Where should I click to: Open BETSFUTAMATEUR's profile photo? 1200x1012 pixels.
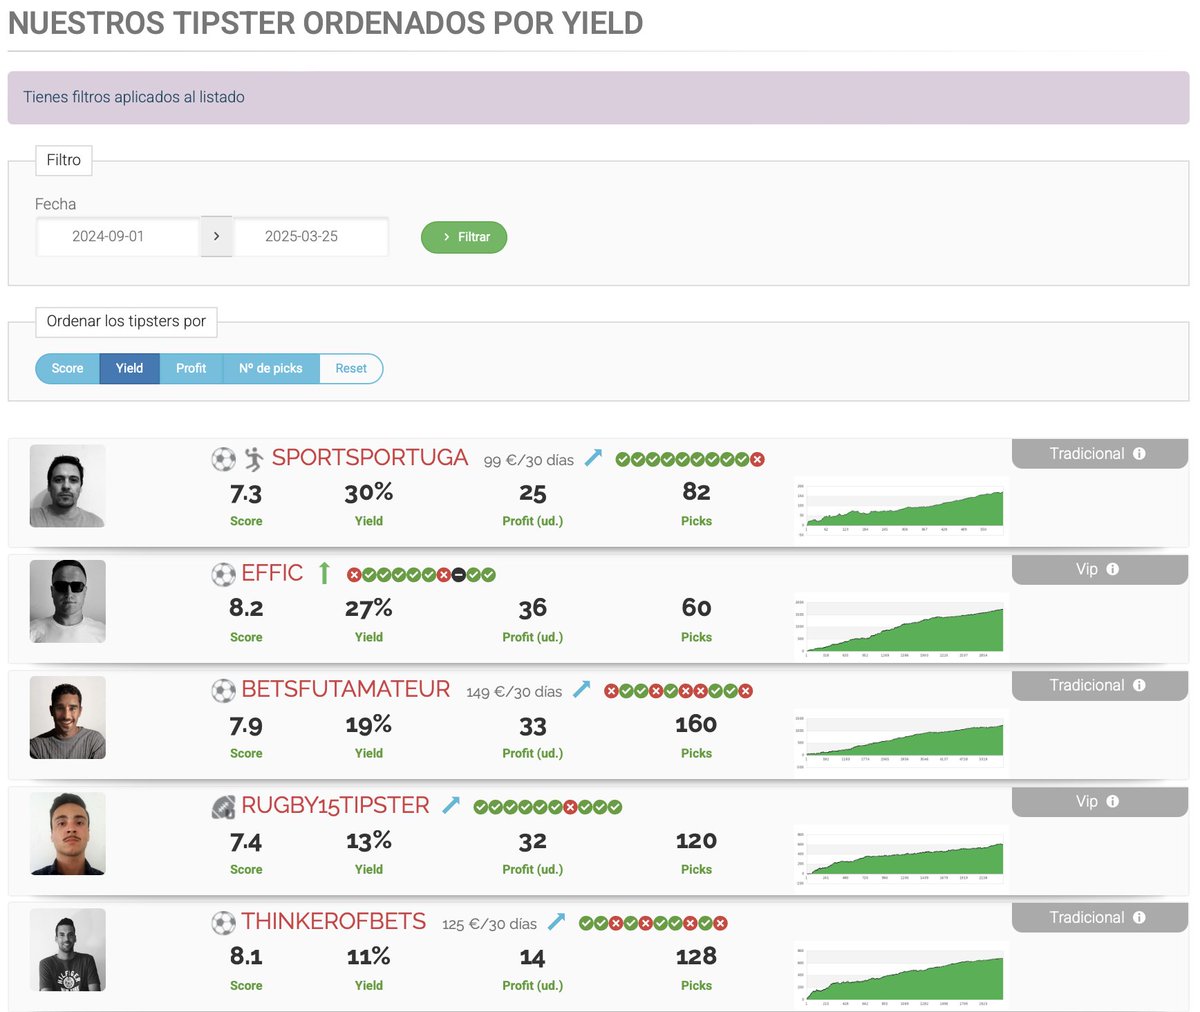[x=67, y=717]
